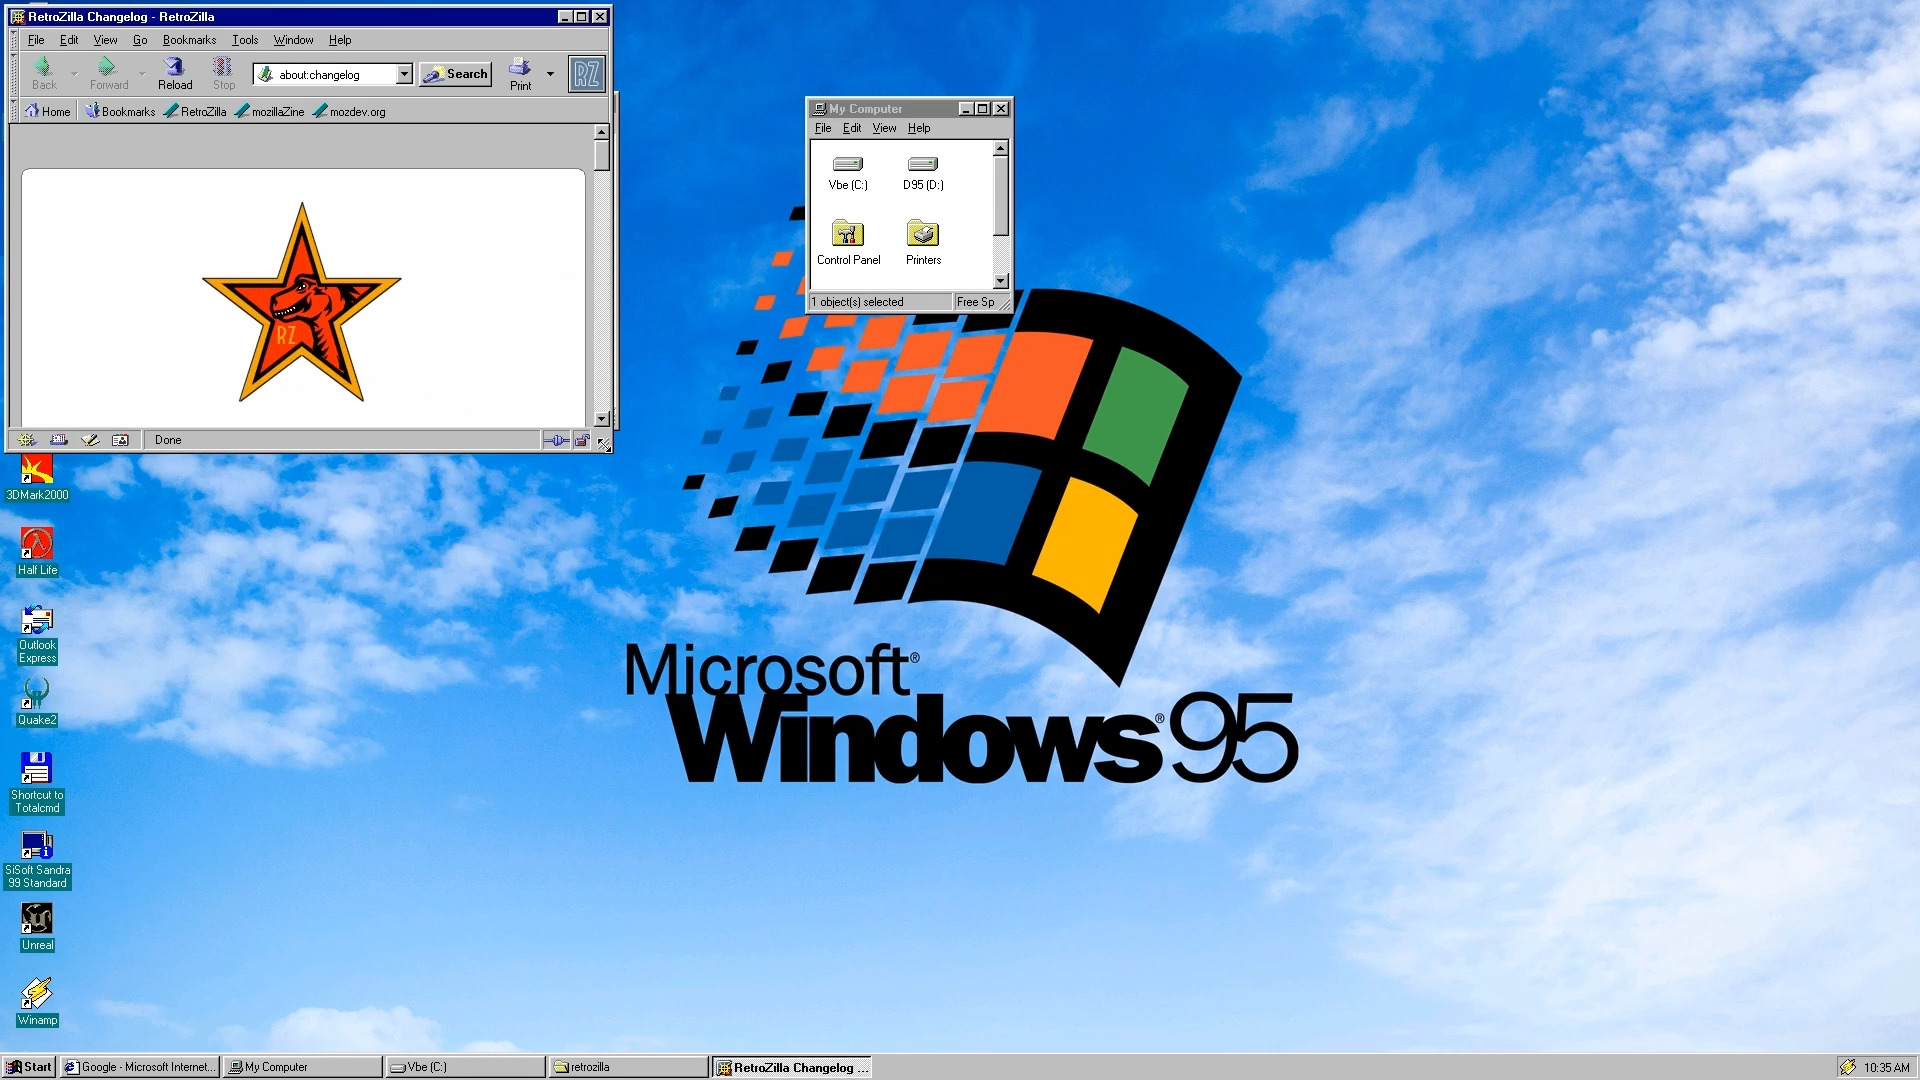Collapse the personal toolbar grippy
The height and width of the screenshot is (1080, 1920).
[x=15, y=111]
